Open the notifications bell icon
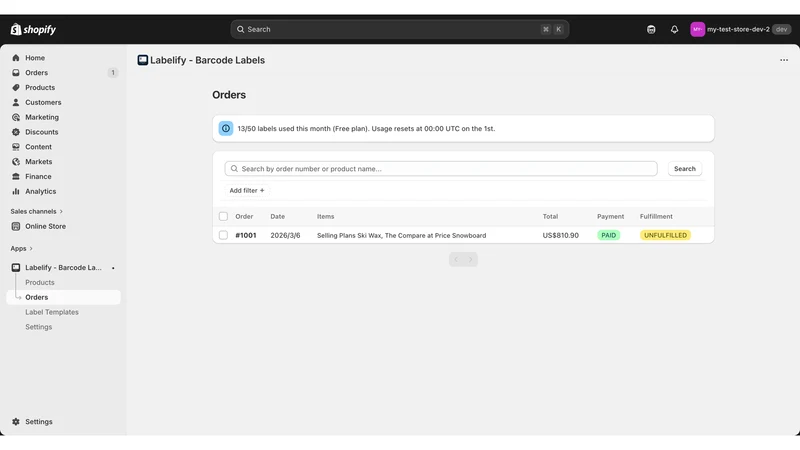Viewport: 800px width, 450px height. pyautogui.click(x=674, y=30)
